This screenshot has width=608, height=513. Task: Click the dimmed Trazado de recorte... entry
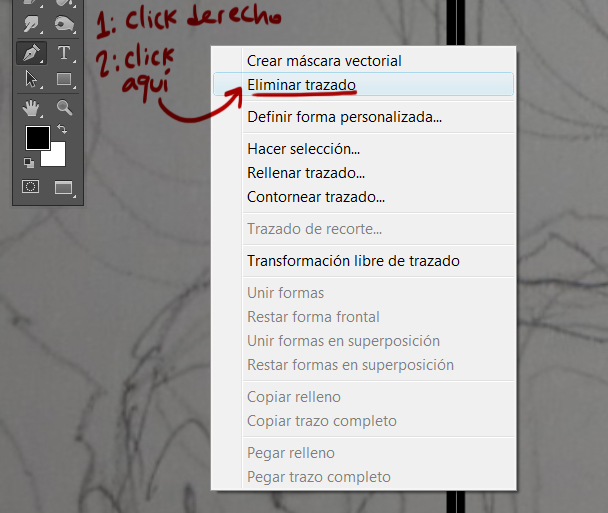363,229
